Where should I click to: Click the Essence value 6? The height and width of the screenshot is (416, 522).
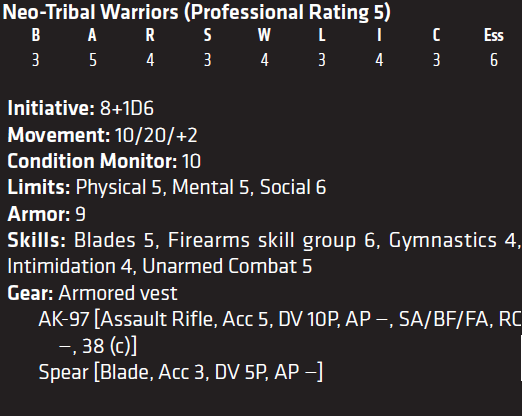pyautogui.click(x=494, y=60)
